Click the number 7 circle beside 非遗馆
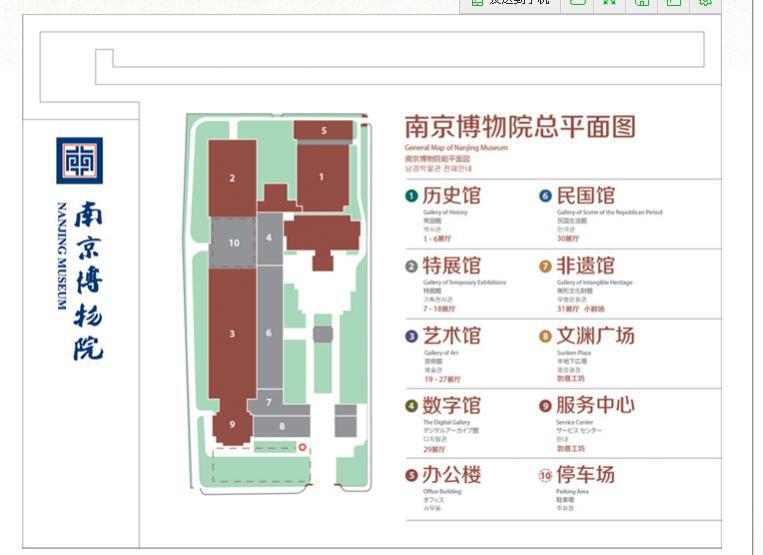 (545, 266)
